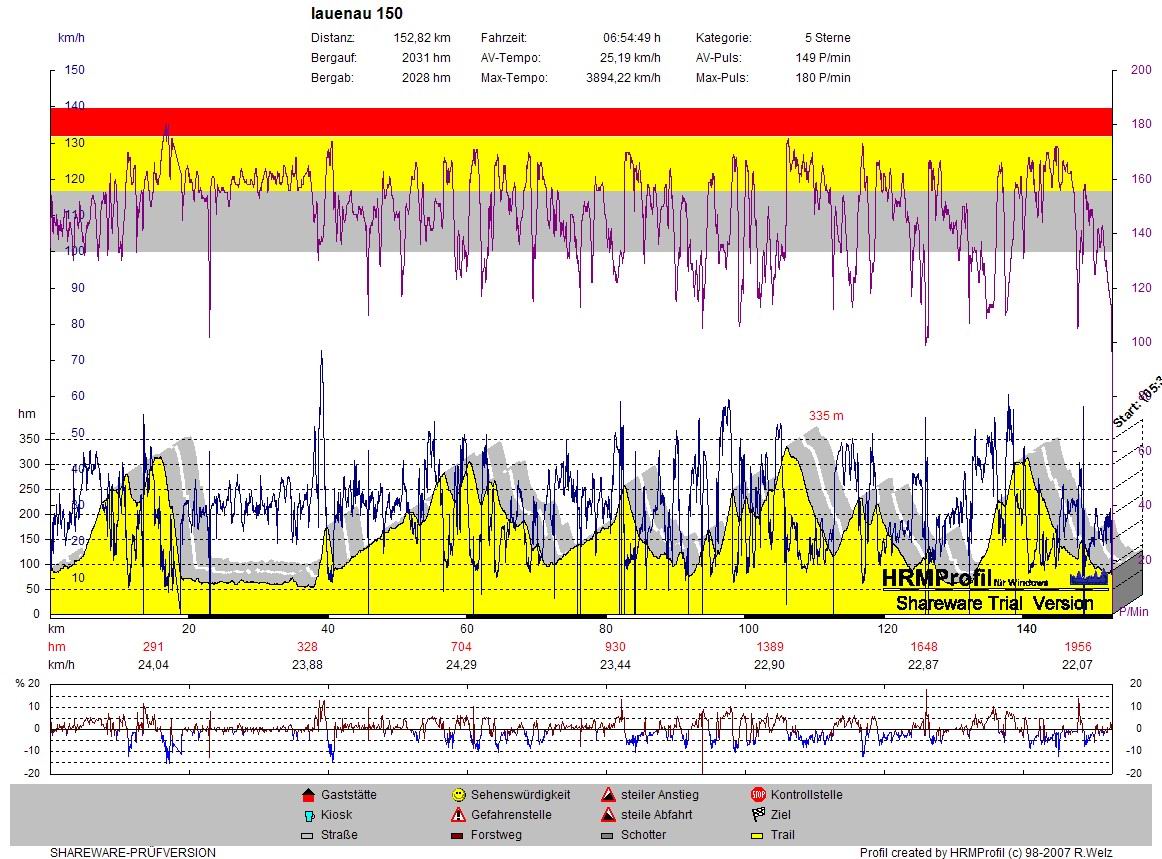Screen dimensions: 1162x859
Task: Select the Schotter gray swatch
Action: 607,835
